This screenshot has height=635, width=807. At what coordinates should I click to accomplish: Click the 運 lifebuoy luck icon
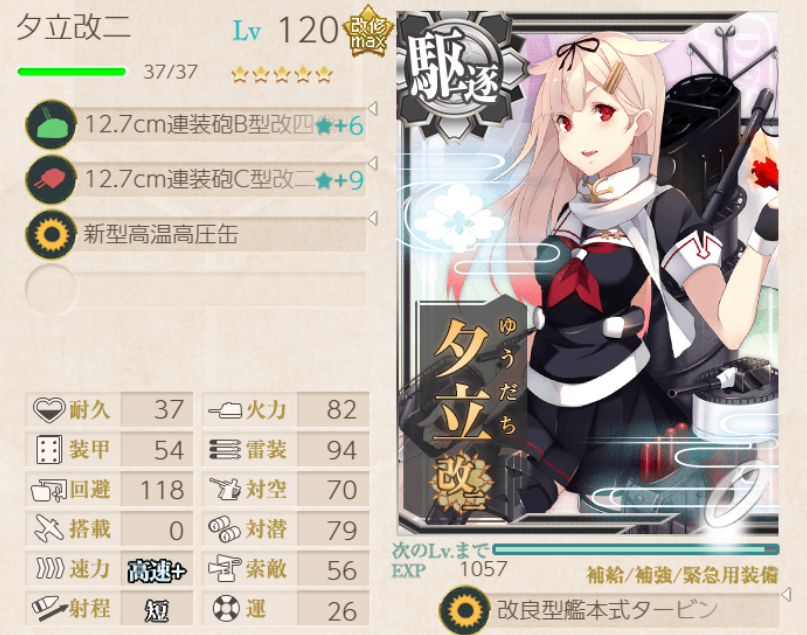coord(226,608)
